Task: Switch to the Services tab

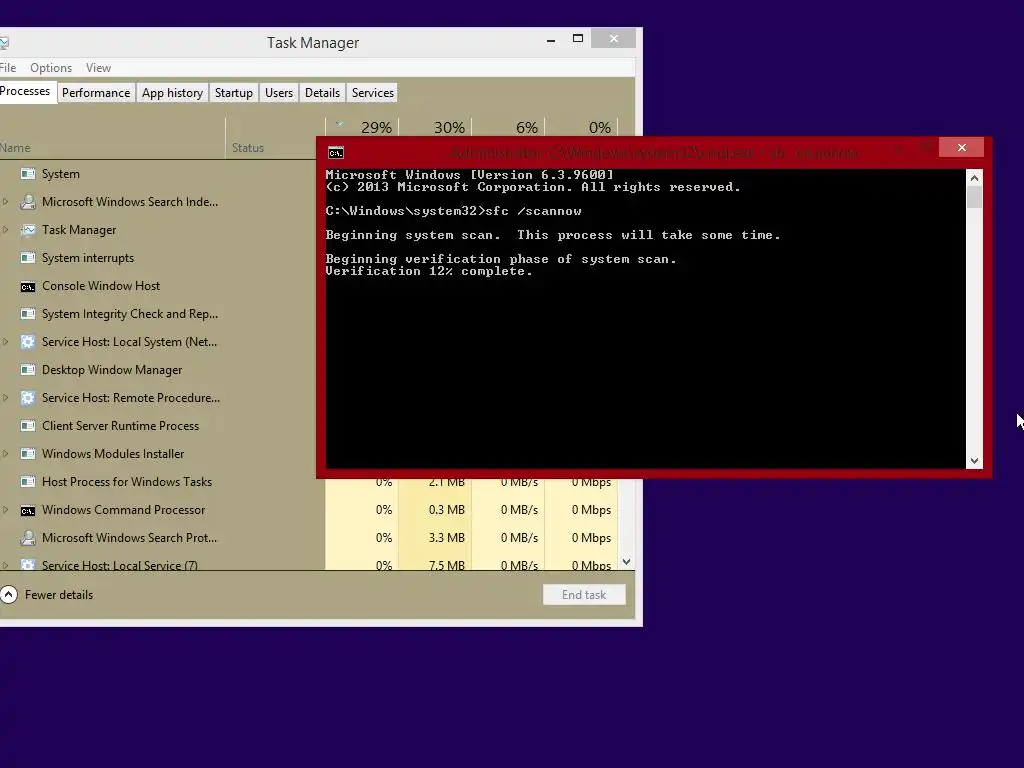Action: 373,93
